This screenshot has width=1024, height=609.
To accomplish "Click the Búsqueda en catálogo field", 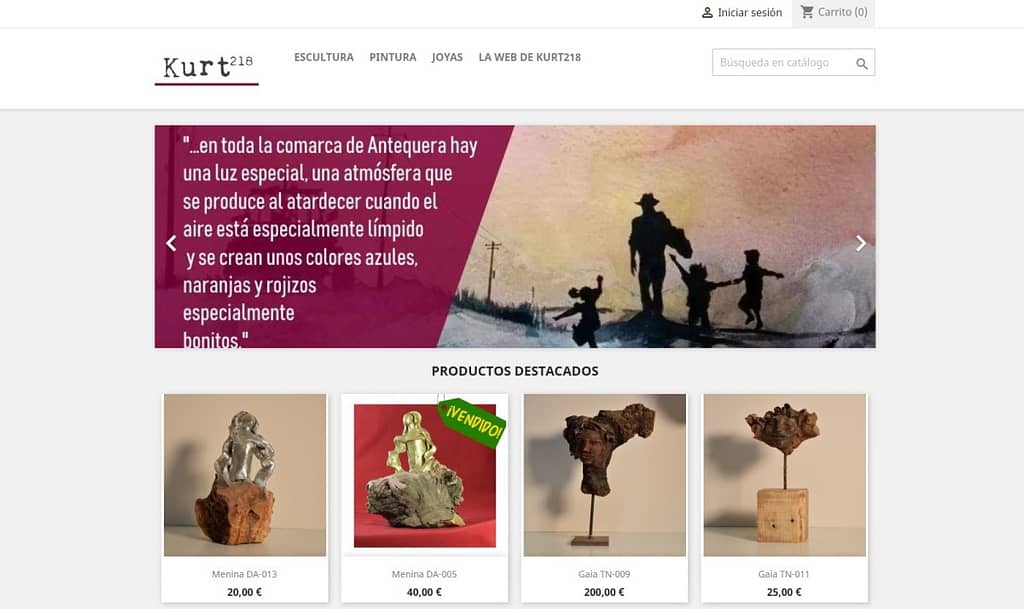I will (x=784, y=63).
